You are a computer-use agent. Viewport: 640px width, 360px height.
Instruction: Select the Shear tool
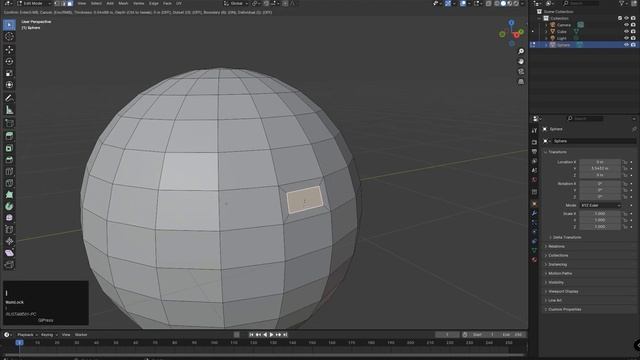point(9,253)
